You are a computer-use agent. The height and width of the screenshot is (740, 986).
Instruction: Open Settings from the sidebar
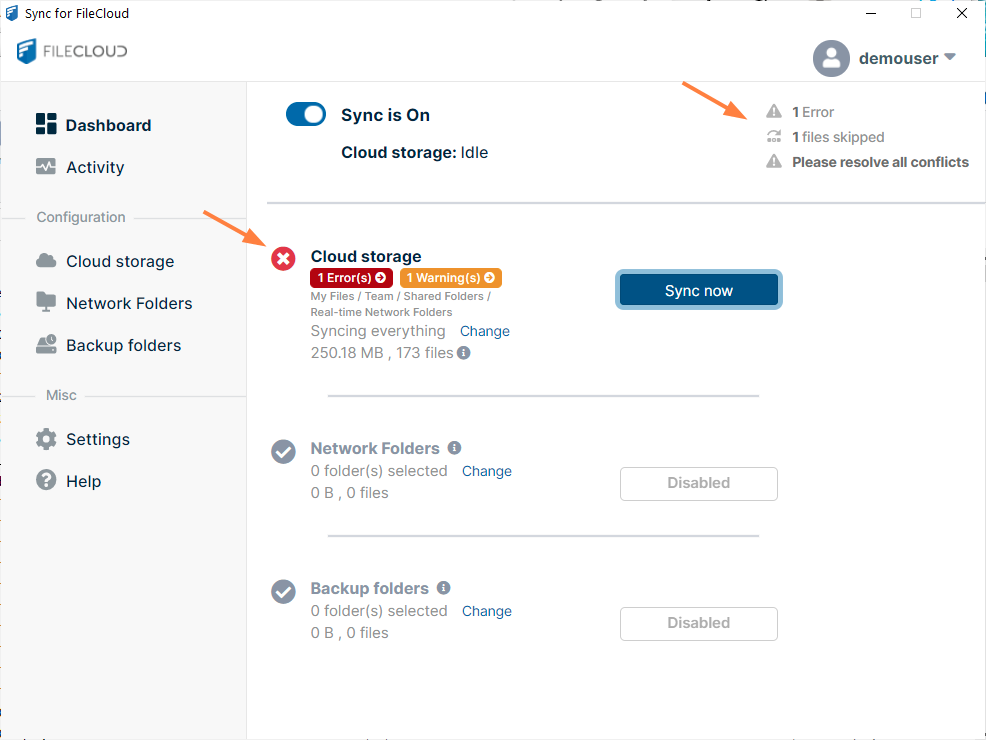tap(97, 439)
